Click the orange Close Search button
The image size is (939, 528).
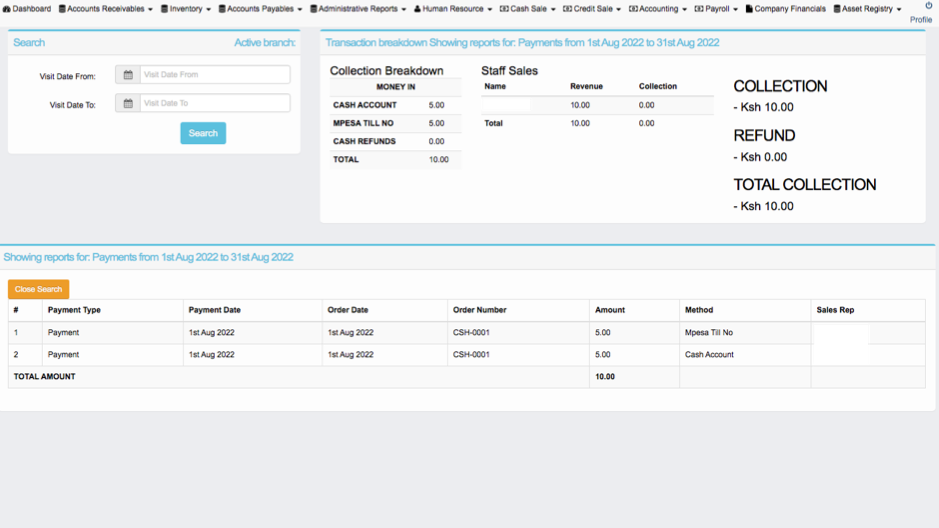pyautogui.click(x=38, y=289)
